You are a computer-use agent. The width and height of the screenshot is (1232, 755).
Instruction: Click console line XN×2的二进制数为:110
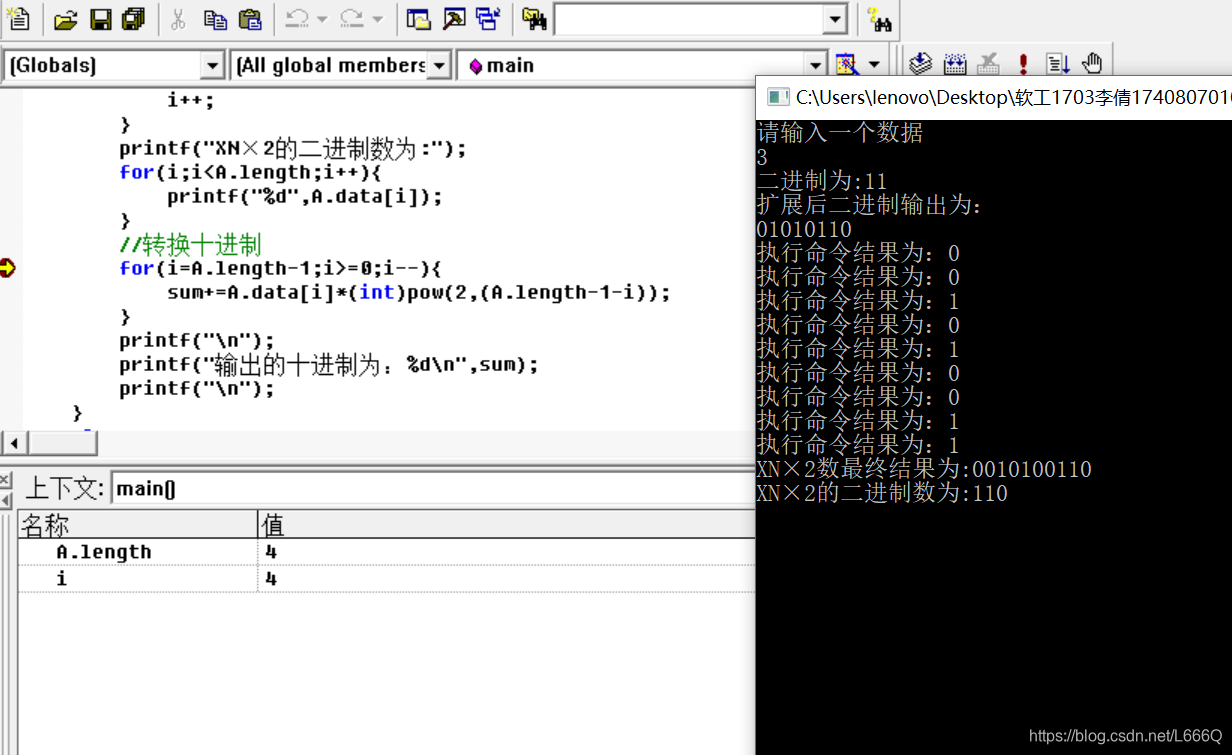tap(882, 493)
